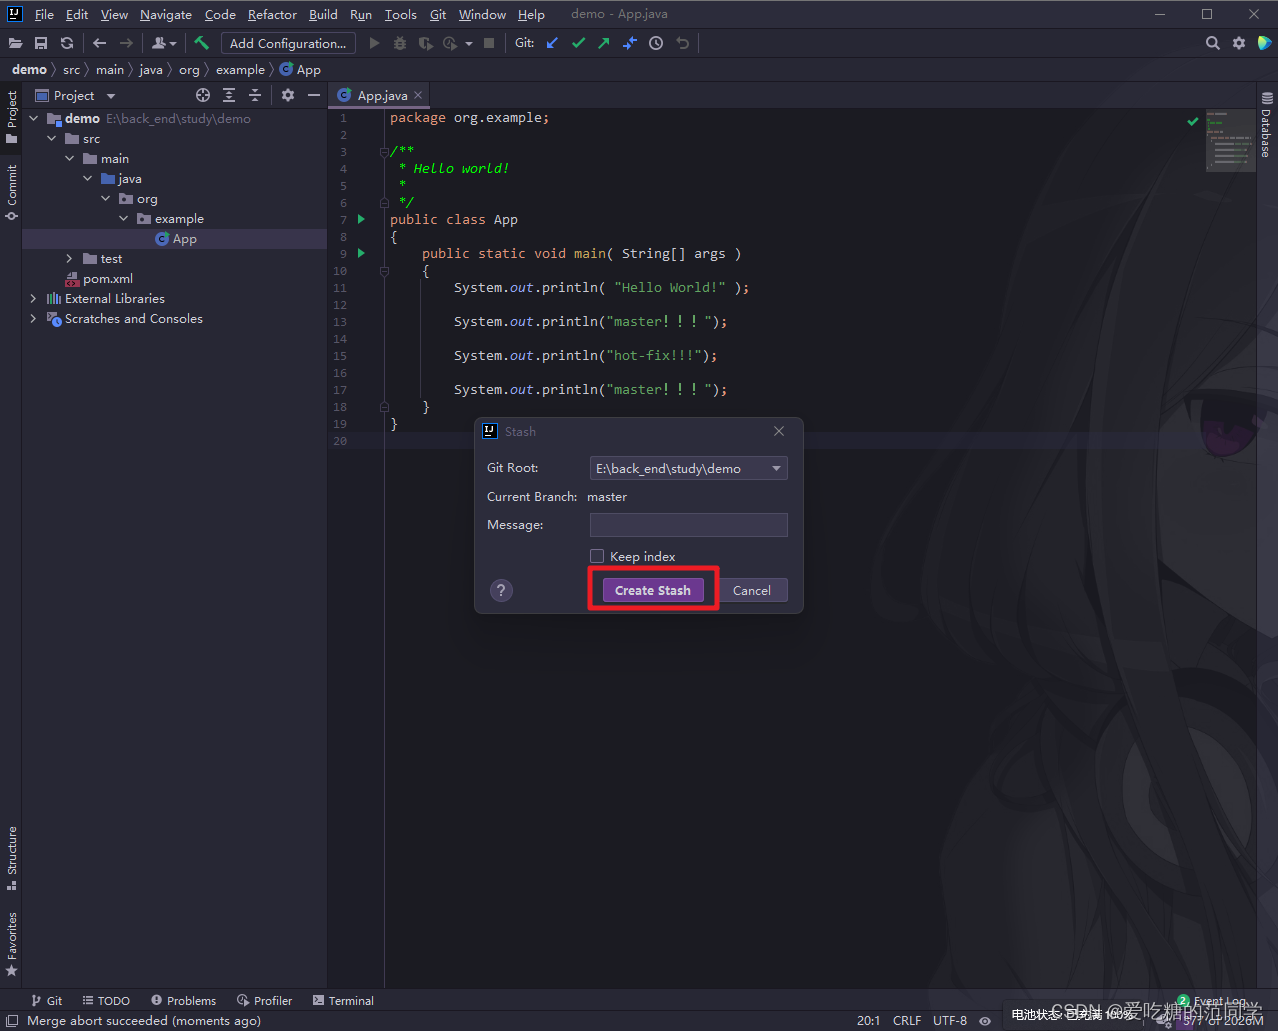Click the Build project hammer icon
Screen dimensions: 1278x1031
[201, 43]
